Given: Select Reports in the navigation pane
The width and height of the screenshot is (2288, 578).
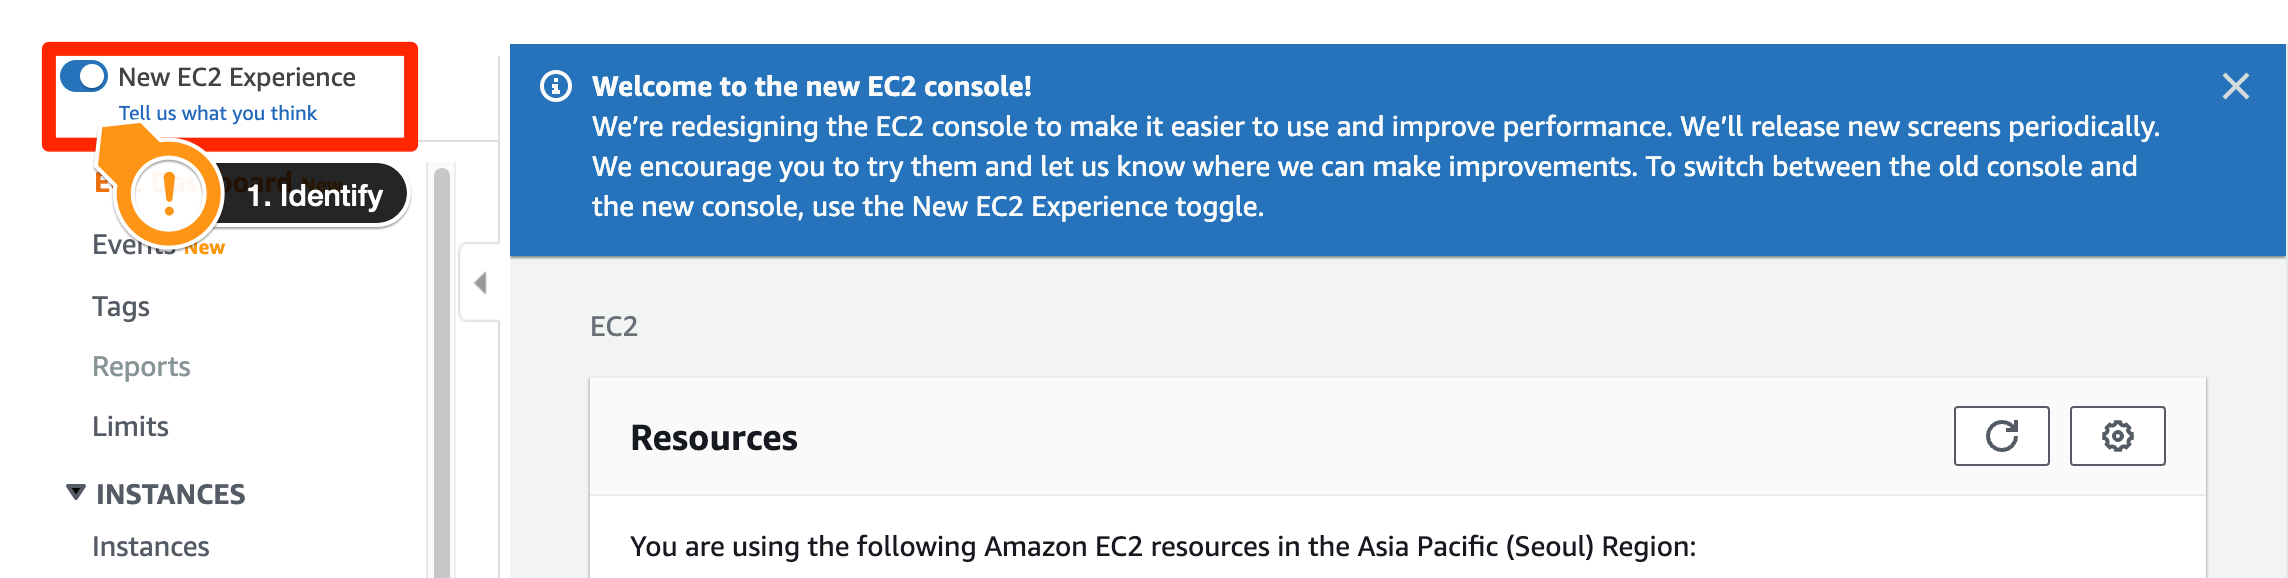Looking at the screenshot, I should click(141, 366).
